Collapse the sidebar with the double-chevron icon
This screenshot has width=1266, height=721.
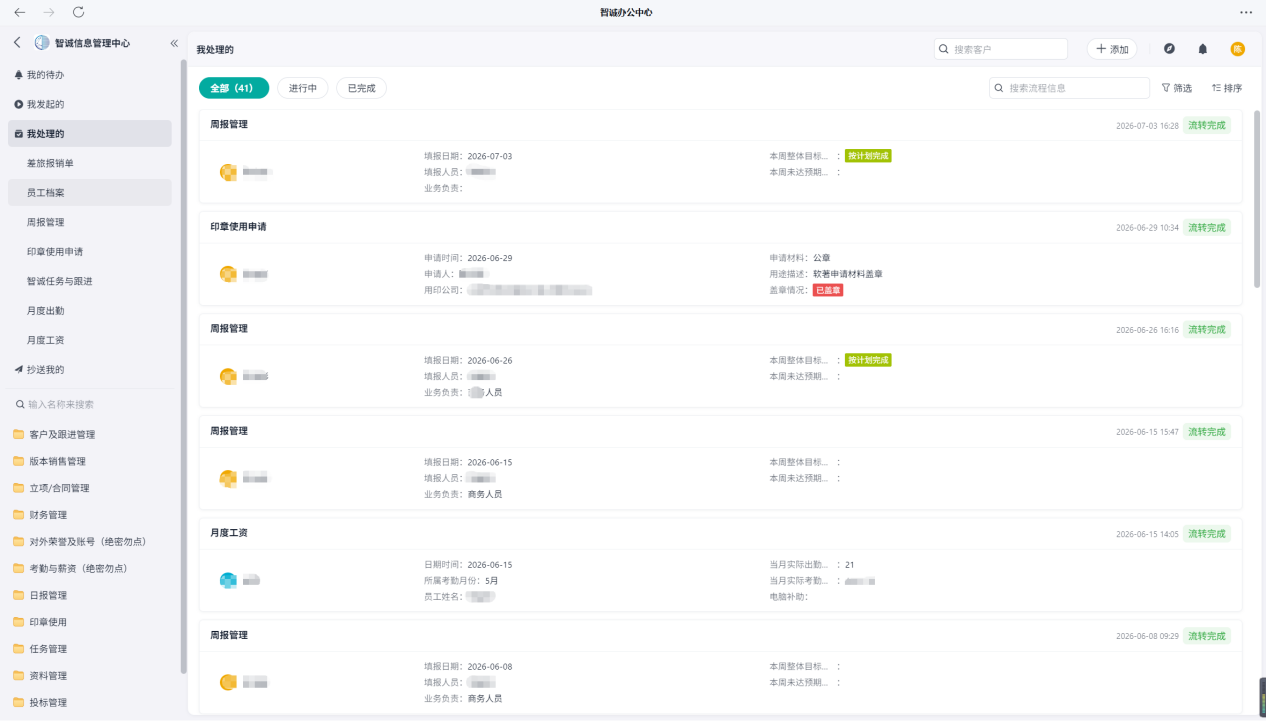pos(174,43)
